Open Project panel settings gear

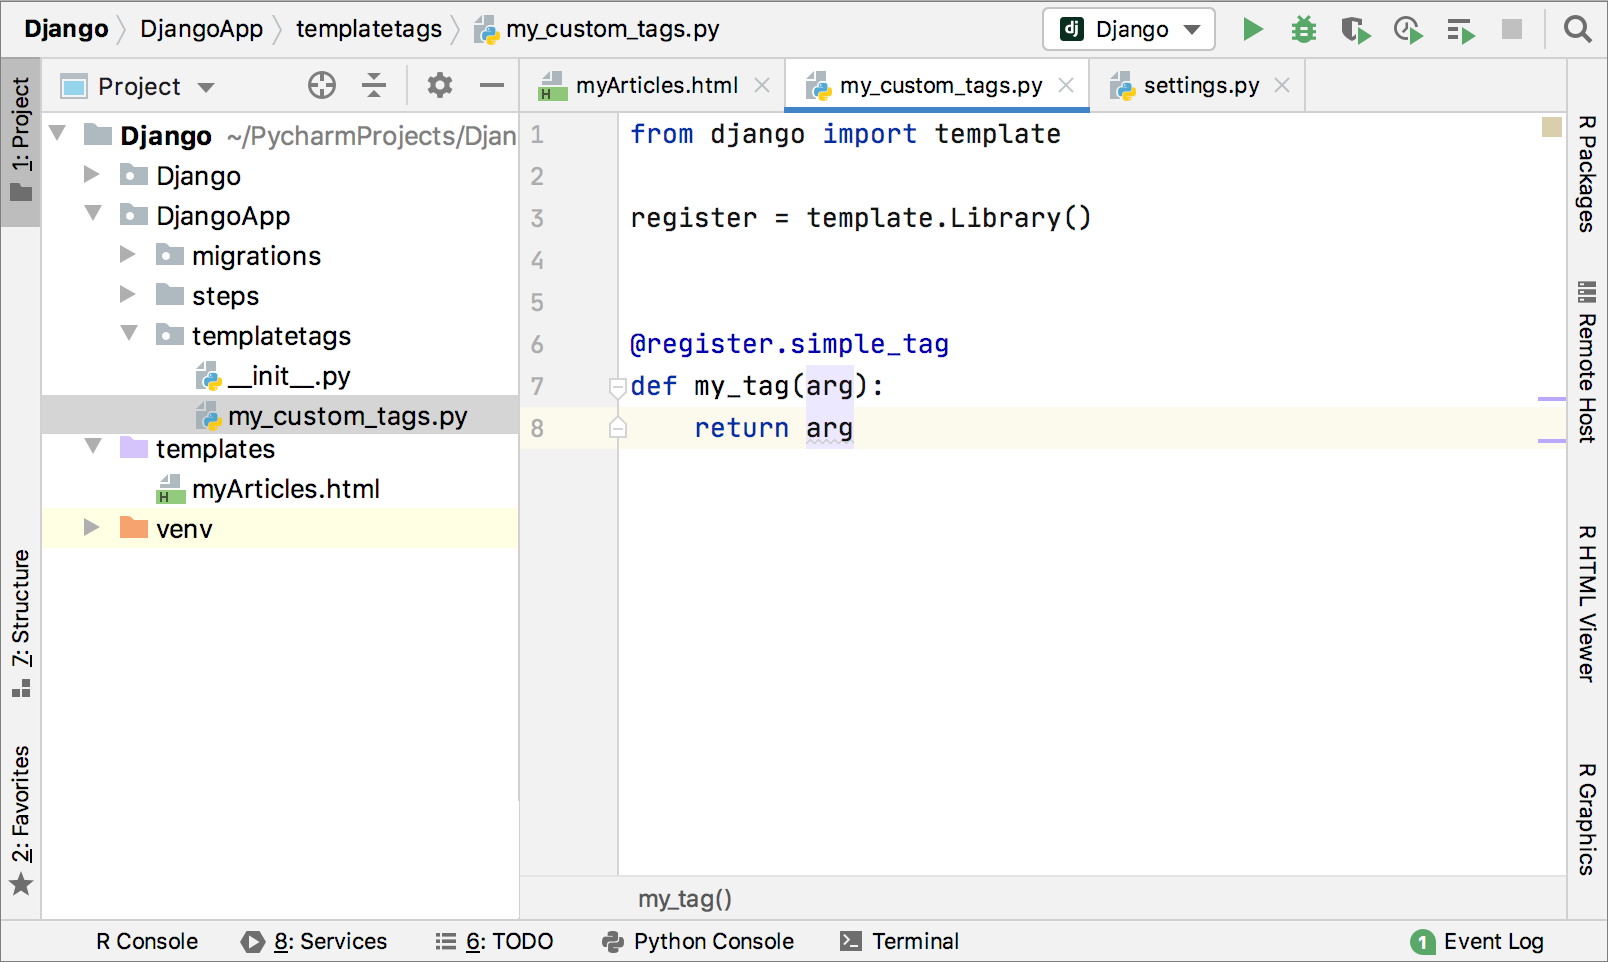(x=439, y=86)
